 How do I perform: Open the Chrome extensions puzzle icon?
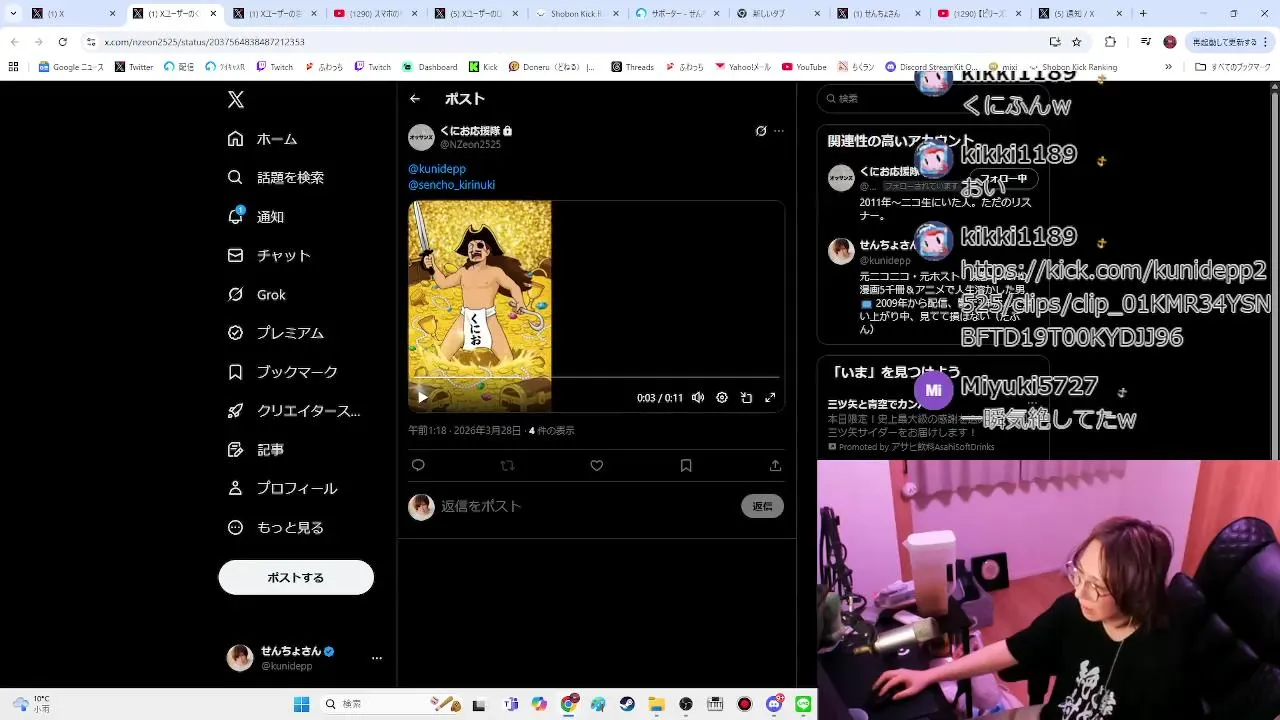[x=1110, y=42]
